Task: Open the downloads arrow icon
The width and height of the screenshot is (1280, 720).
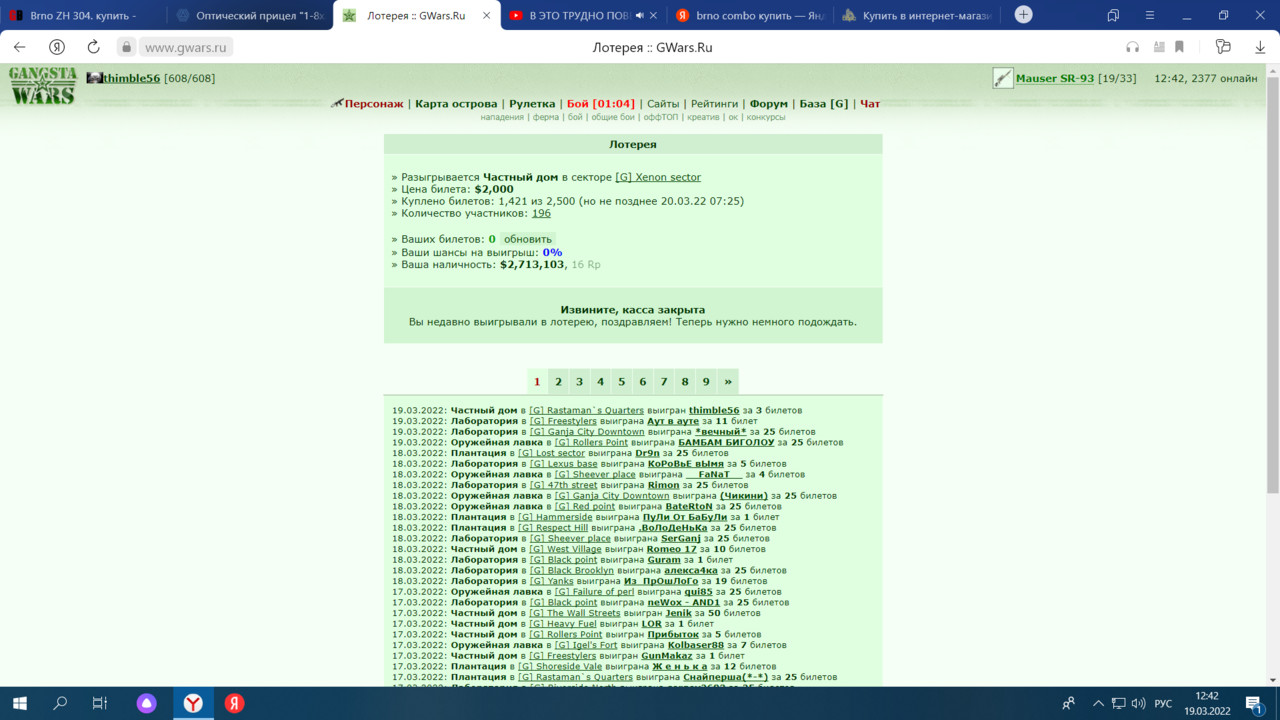Action: click(x=1260, y=47)
